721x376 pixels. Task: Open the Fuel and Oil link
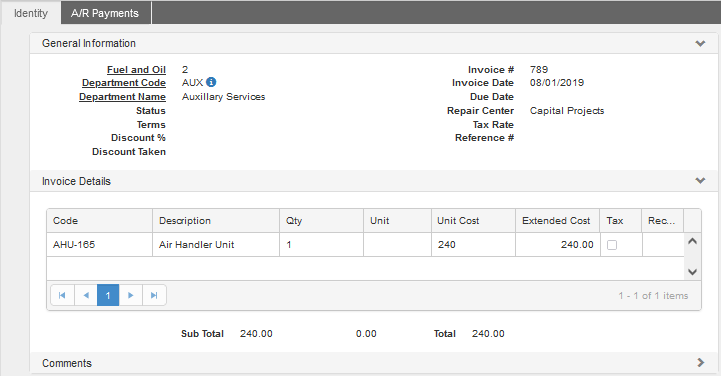(136, 70)
